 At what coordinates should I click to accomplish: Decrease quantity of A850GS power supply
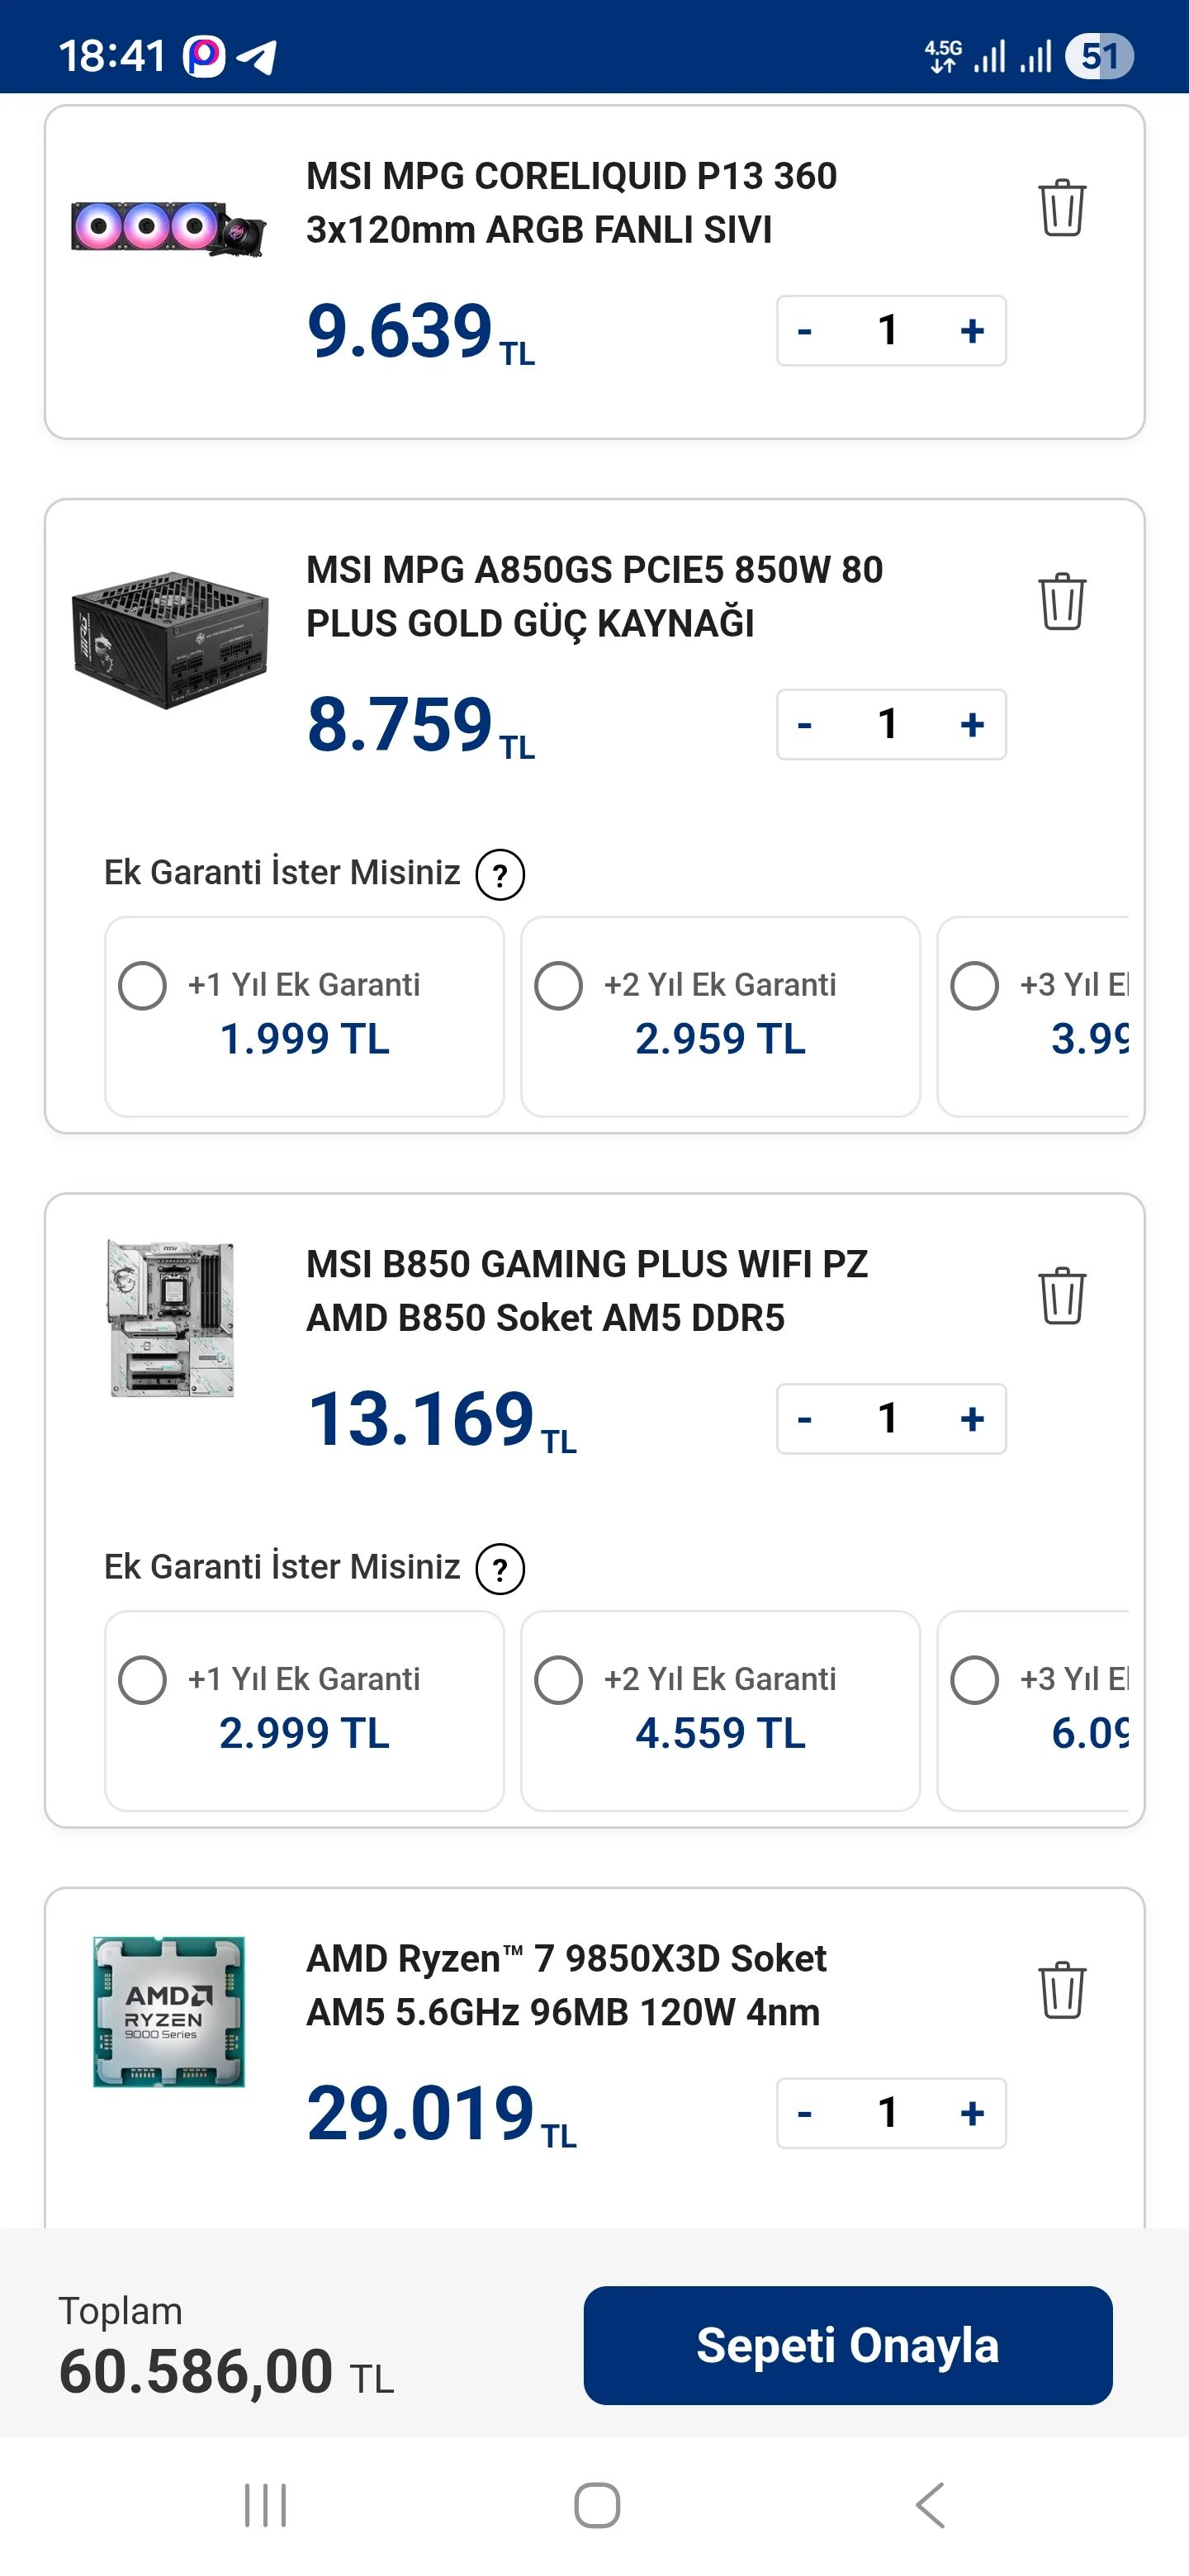pyautogui.click(x=805, y=725)
